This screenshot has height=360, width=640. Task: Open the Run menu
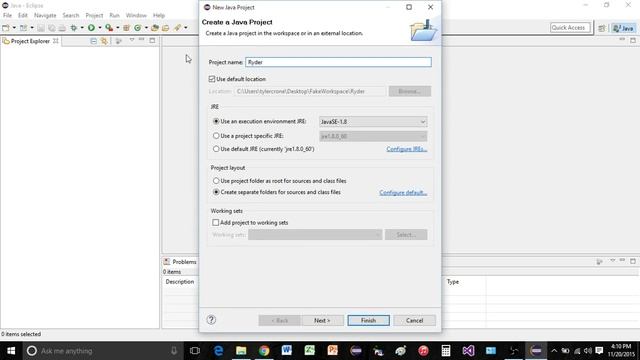[x=114, y=15]
